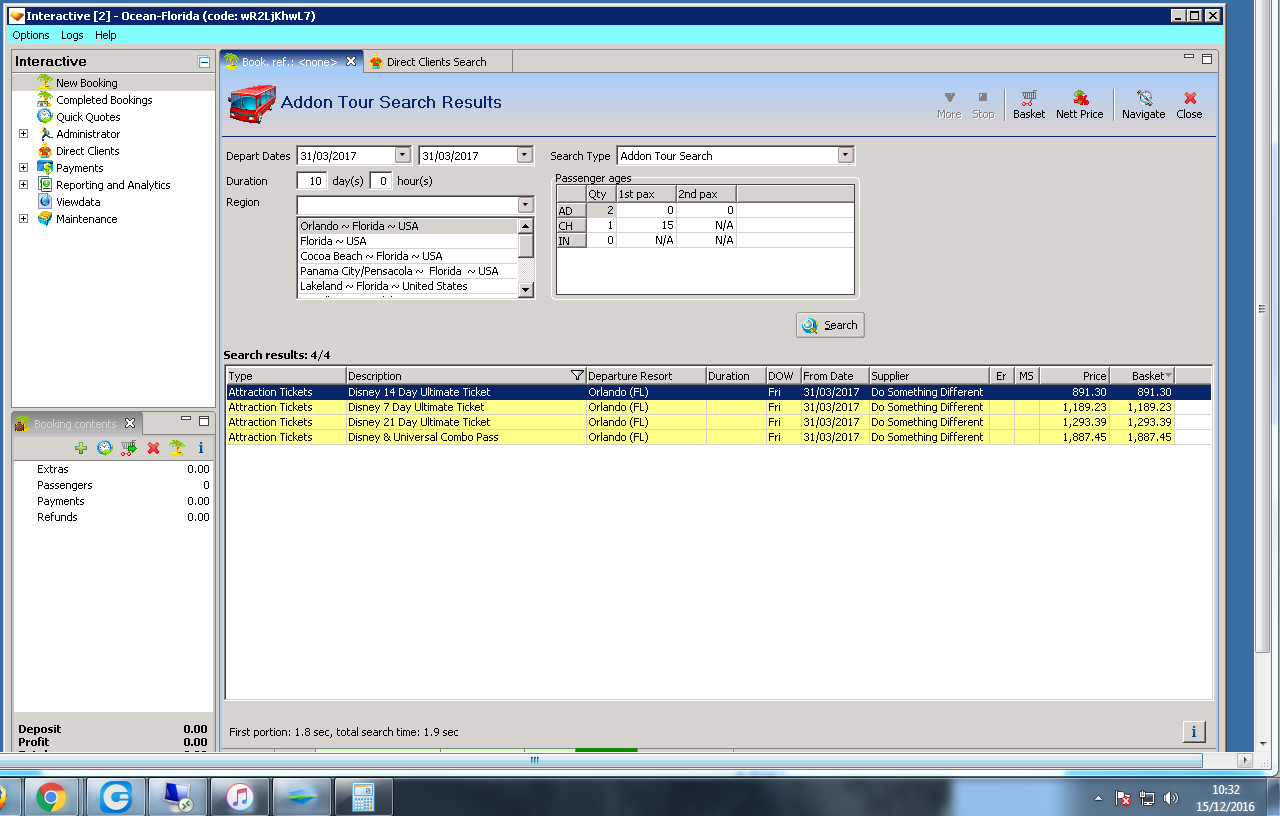Image resolution: width=1280 pixels, height=816 pixels.
Task: Open the Search Type dropdown
Action: coord(846,155)
